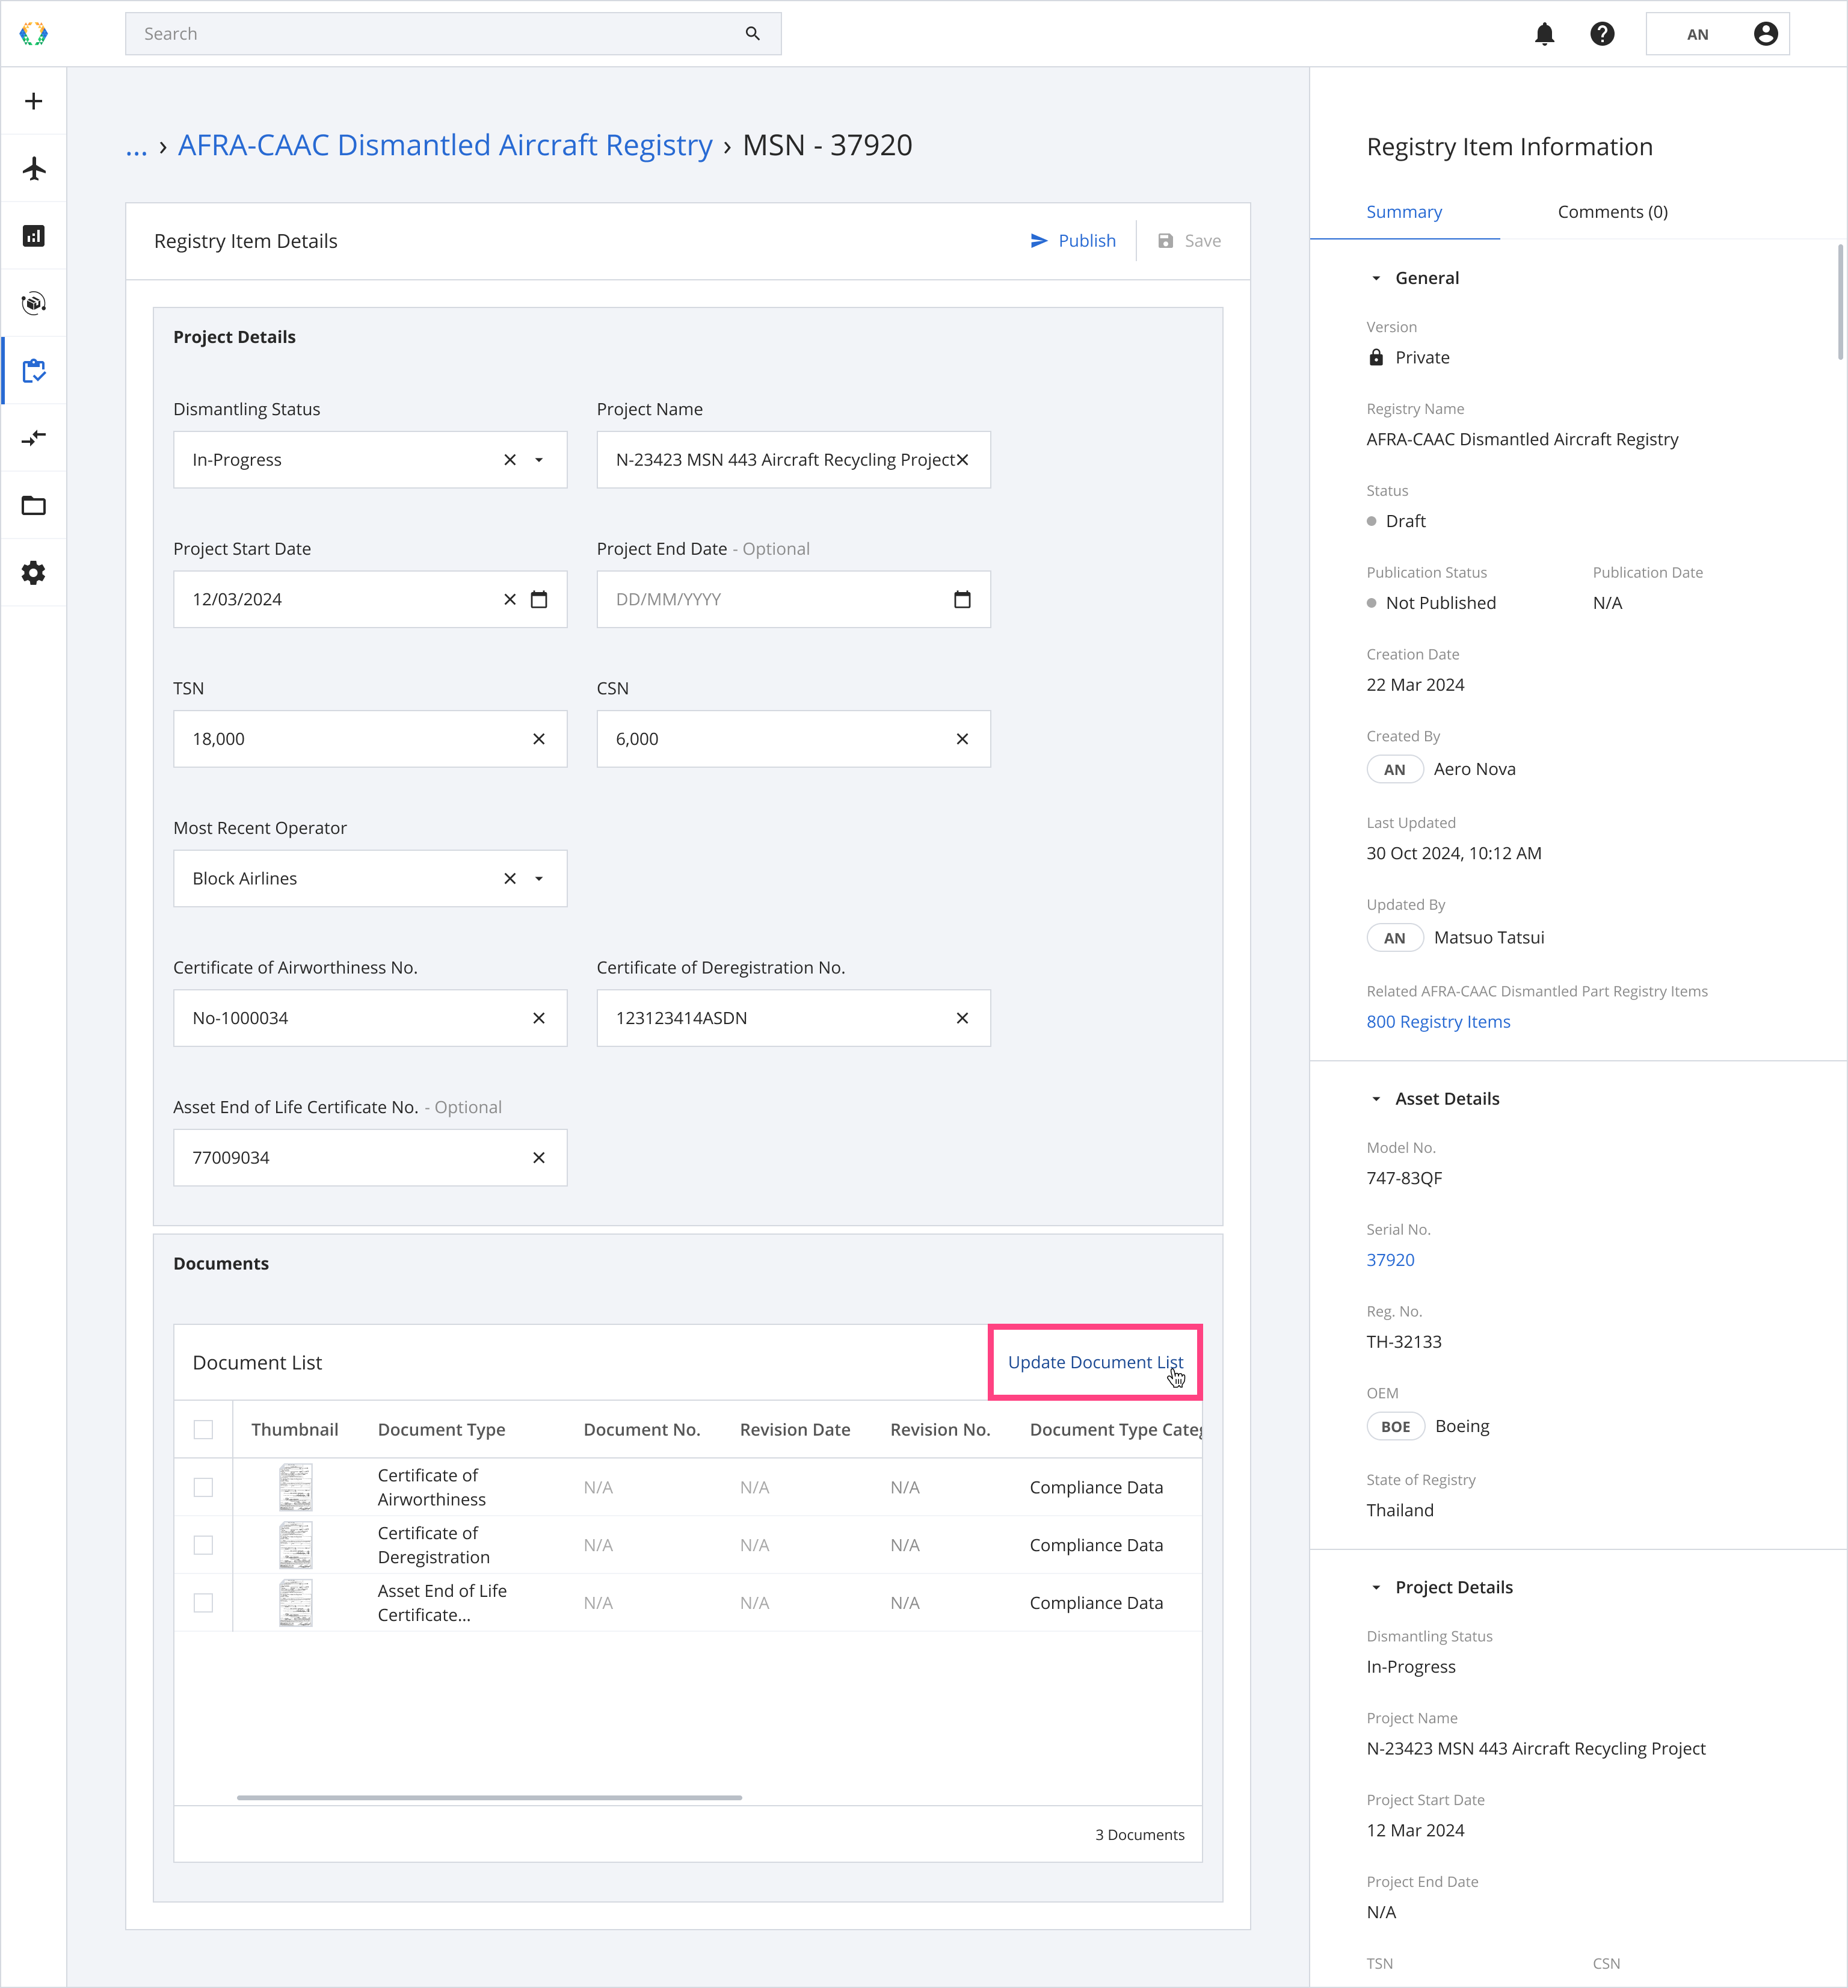1848x1988 pixels.
Task: Click the aircraft icon in sidebar
Action: [34, 168]
